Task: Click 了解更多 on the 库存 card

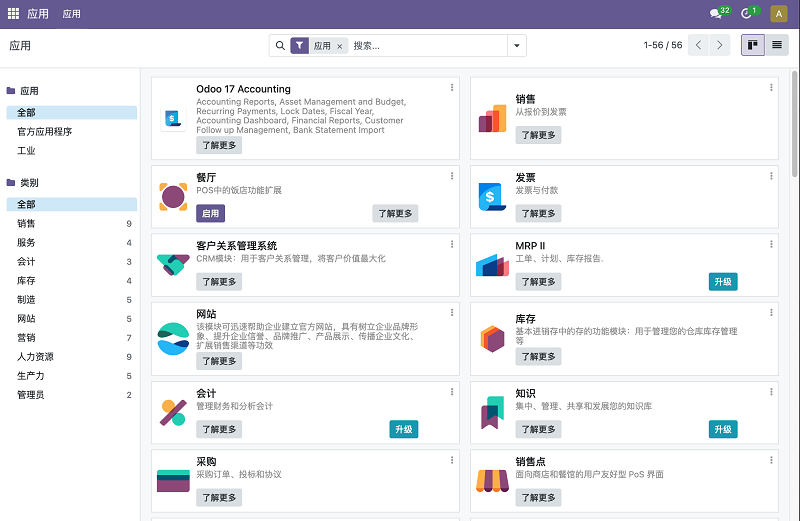Action: click(538, 356)
